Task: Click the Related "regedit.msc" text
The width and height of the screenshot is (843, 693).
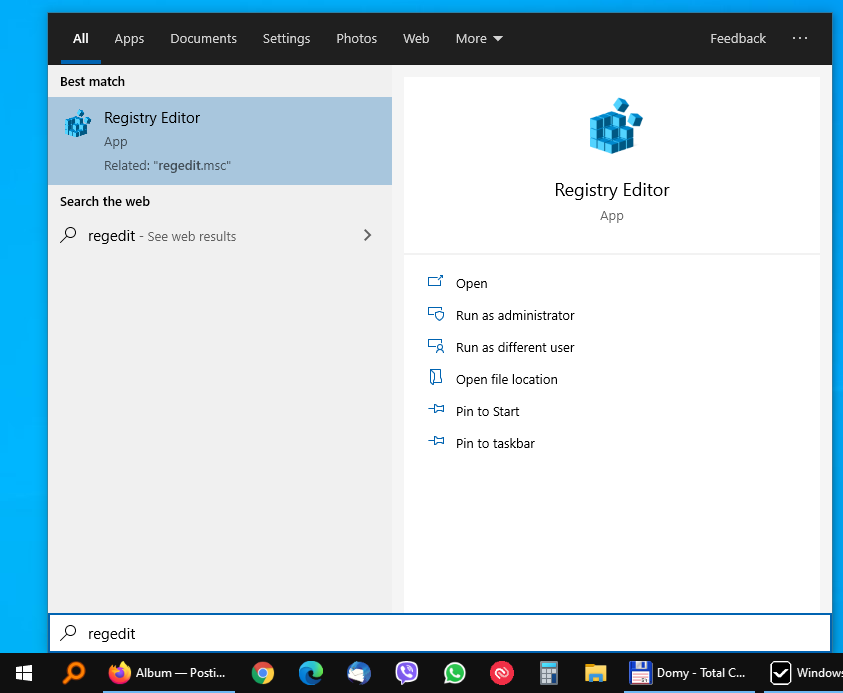Action: (x=167, y=166)
